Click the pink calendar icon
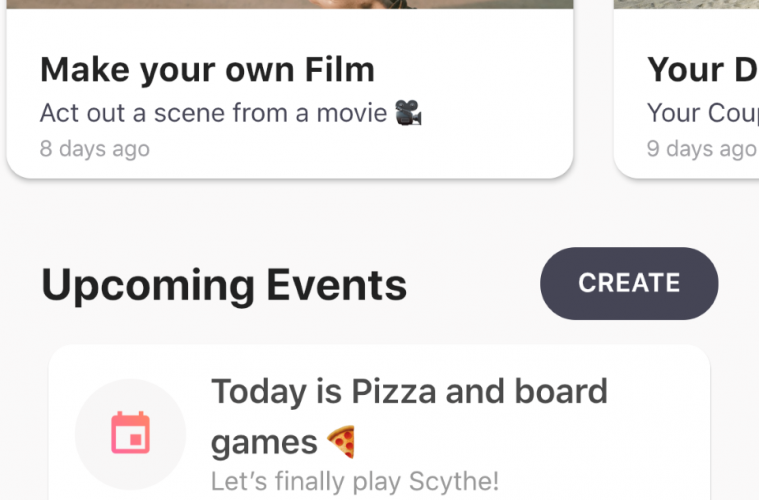This screenshot has width=759, height=500. [130, 434]
